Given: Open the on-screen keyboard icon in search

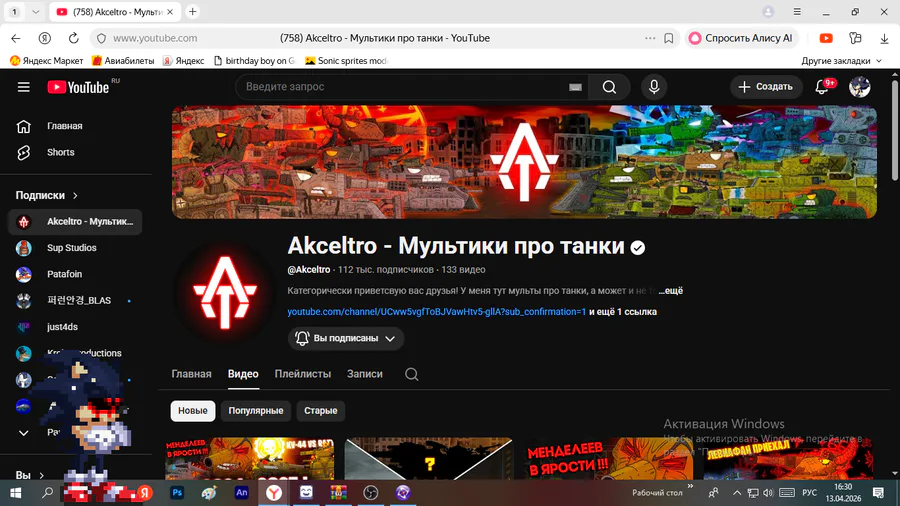Looking at the screenshot, I should (x=575, y=87).
